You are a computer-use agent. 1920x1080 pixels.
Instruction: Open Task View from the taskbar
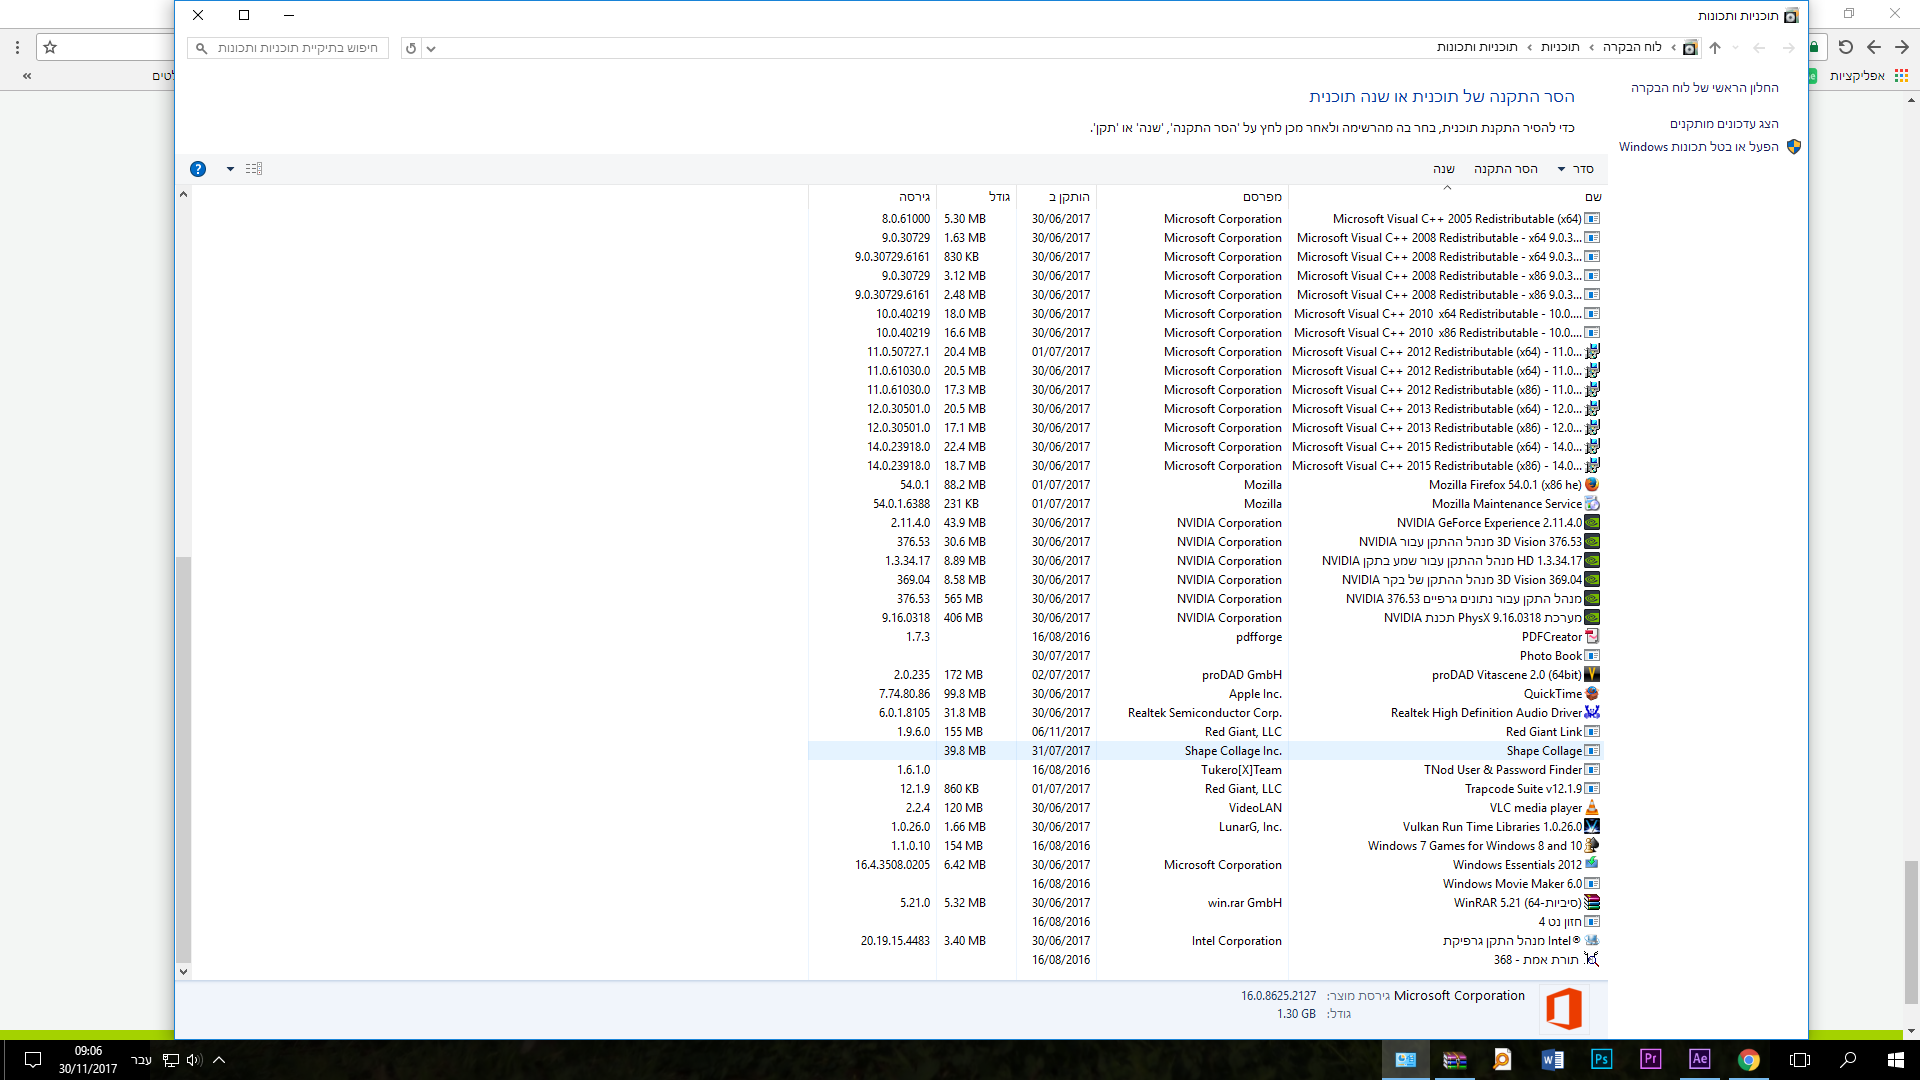1799,1059
